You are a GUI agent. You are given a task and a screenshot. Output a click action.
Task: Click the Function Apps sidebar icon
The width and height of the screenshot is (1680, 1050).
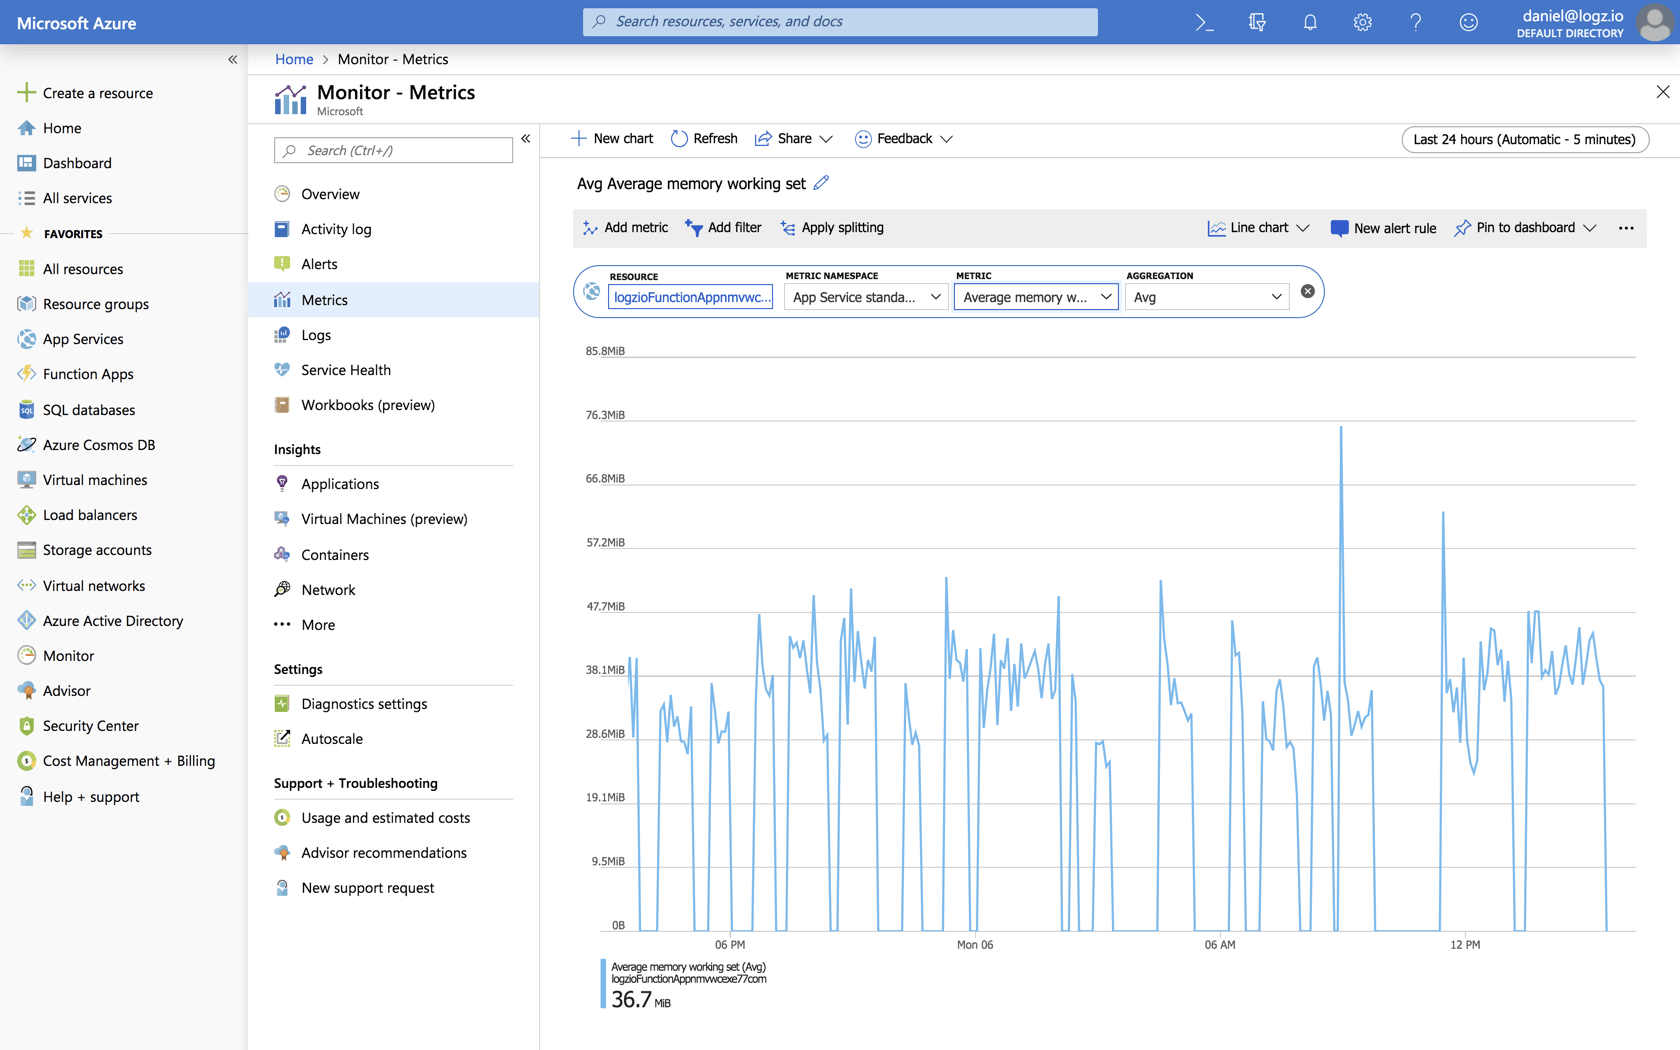[27, 374]
